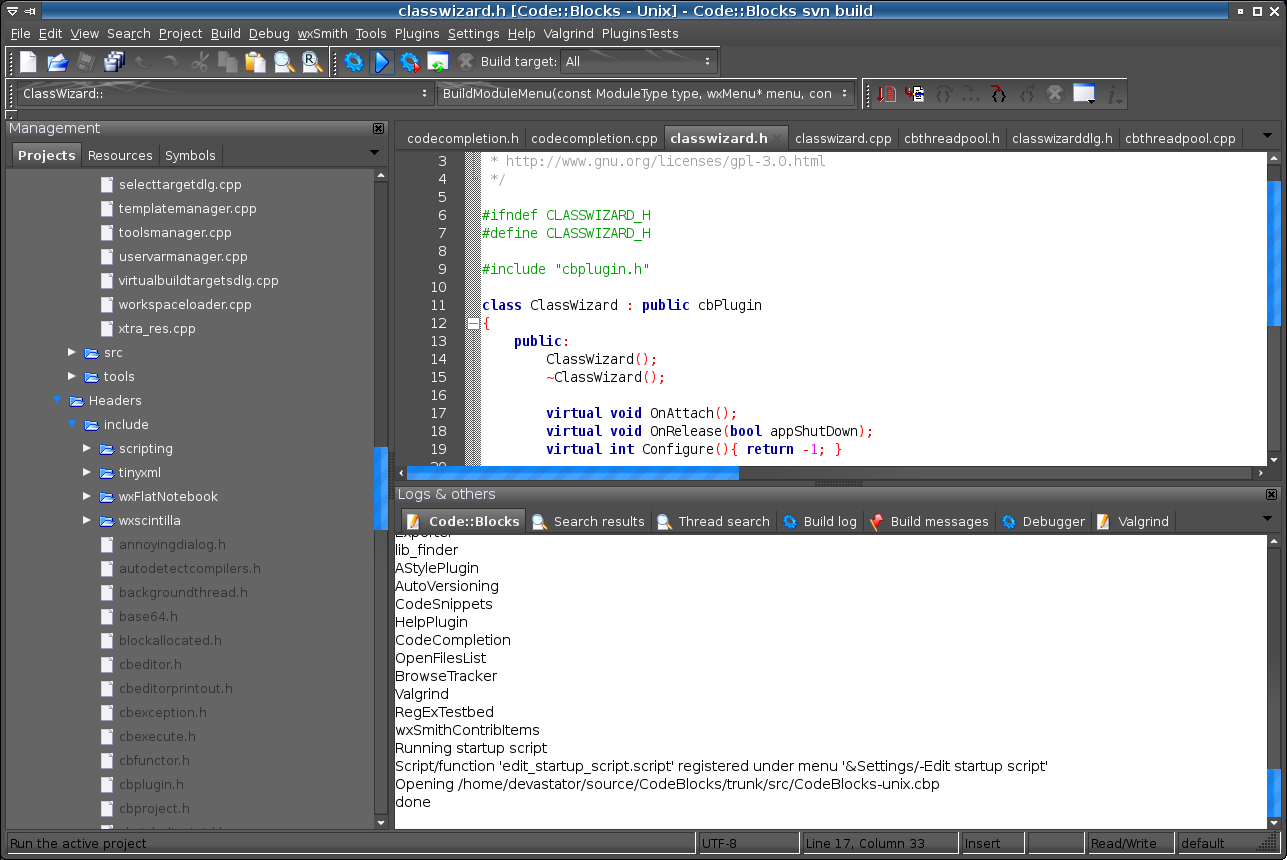Click the Stop debugger icon
This screenshot has height=860, width=1287.
1054,94
